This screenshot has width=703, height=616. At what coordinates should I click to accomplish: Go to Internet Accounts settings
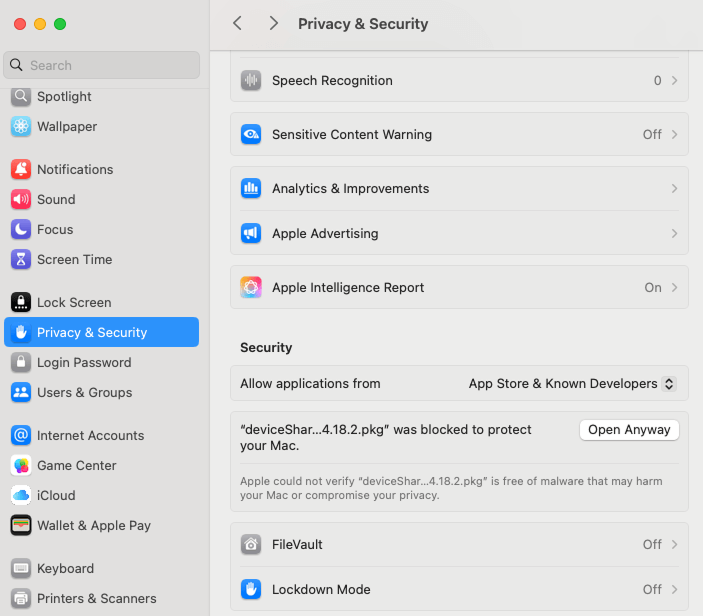pyautogui.click(x=101, y=435)
